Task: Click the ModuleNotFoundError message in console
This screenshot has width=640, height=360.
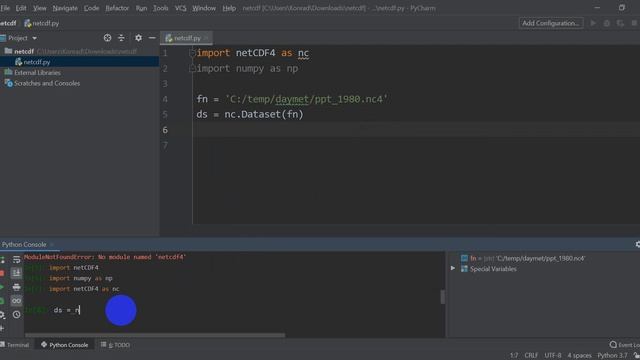Action: 105,257
